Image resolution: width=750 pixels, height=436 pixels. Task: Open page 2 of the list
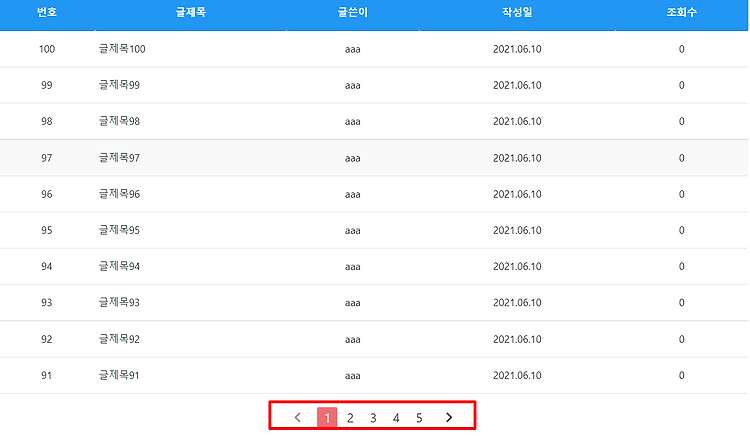(x=350, y=418)
